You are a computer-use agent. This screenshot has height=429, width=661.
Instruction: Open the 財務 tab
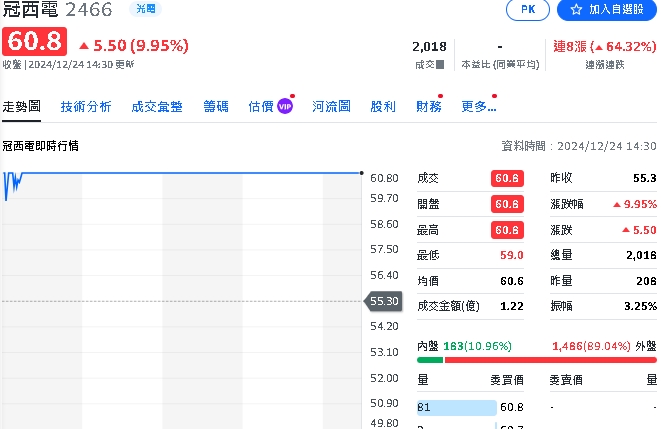429,107
